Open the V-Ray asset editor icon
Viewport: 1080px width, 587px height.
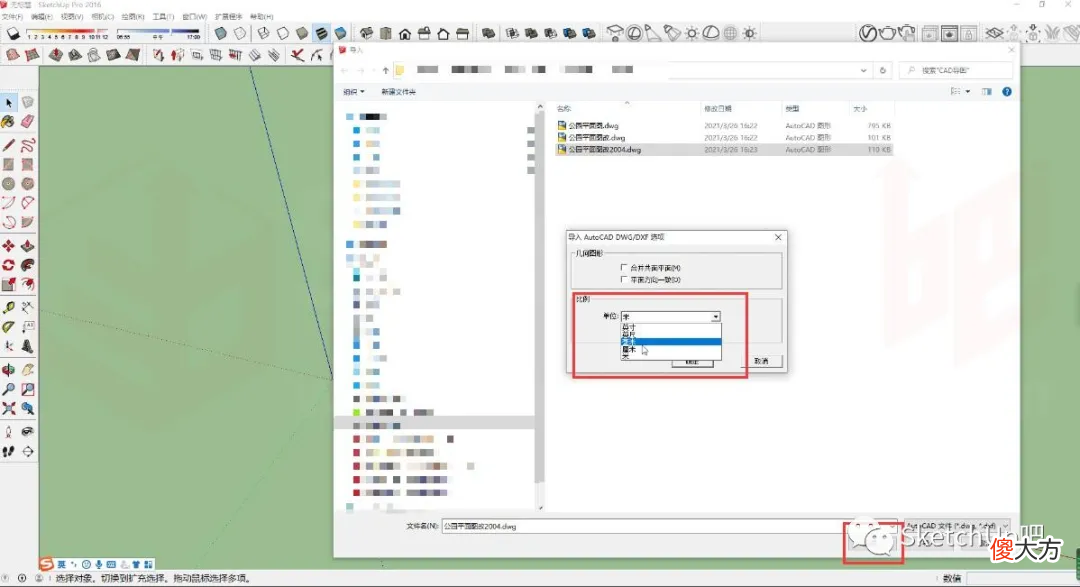click(868, 33)
